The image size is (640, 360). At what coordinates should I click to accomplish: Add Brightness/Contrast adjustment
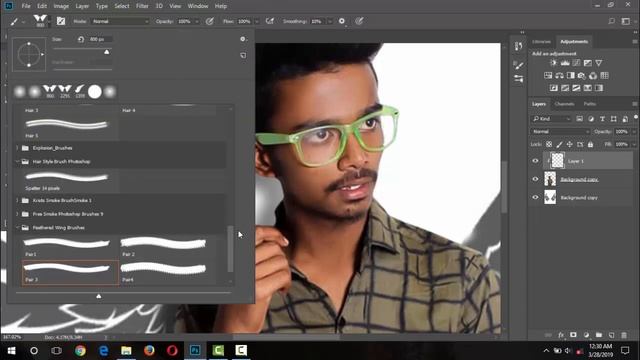click(554, 63)
